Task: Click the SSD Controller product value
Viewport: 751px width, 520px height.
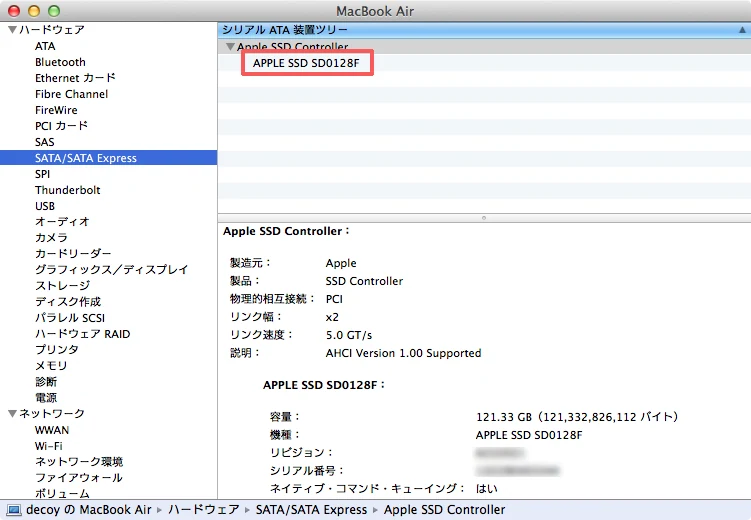Action: pyautogui.click(x=364, y=281)
